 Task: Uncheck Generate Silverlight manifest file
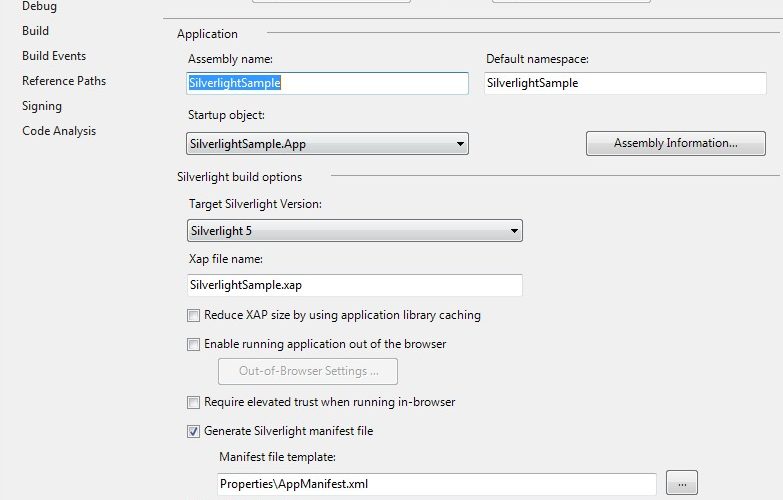tap(194, 432)
